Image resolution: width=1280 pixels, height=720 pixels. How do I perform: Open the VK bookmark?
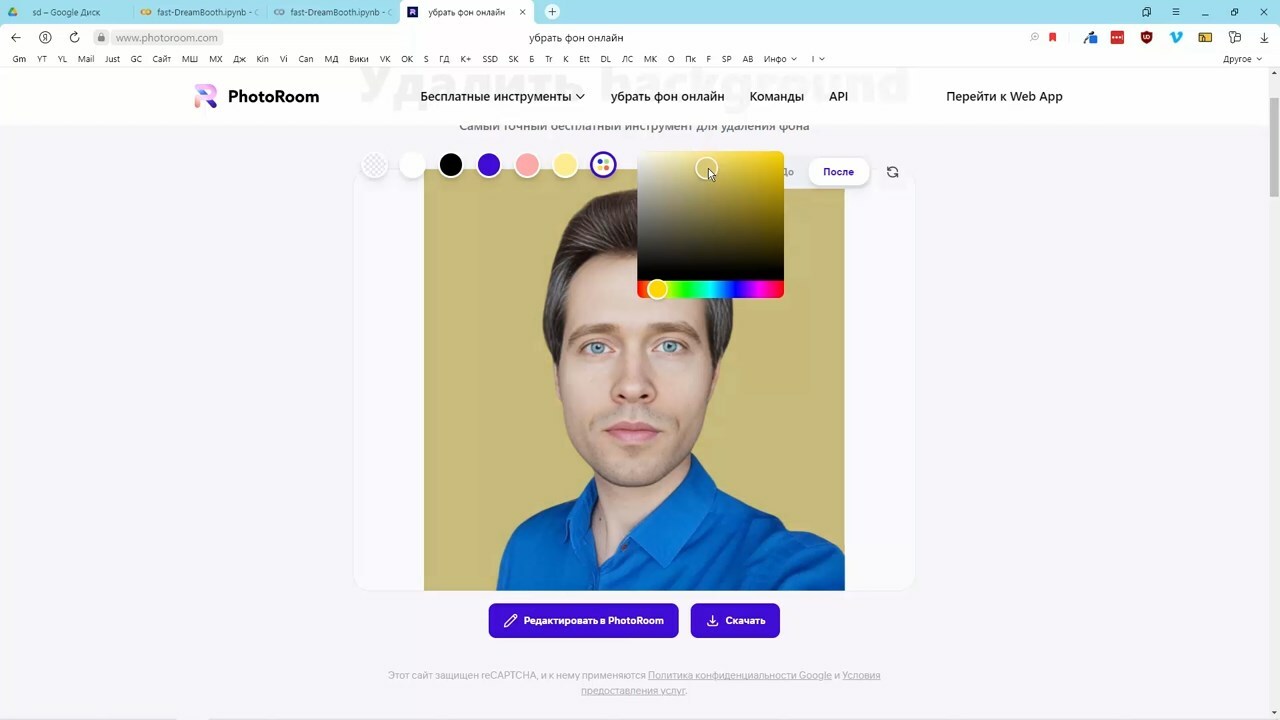click(385, 59)
